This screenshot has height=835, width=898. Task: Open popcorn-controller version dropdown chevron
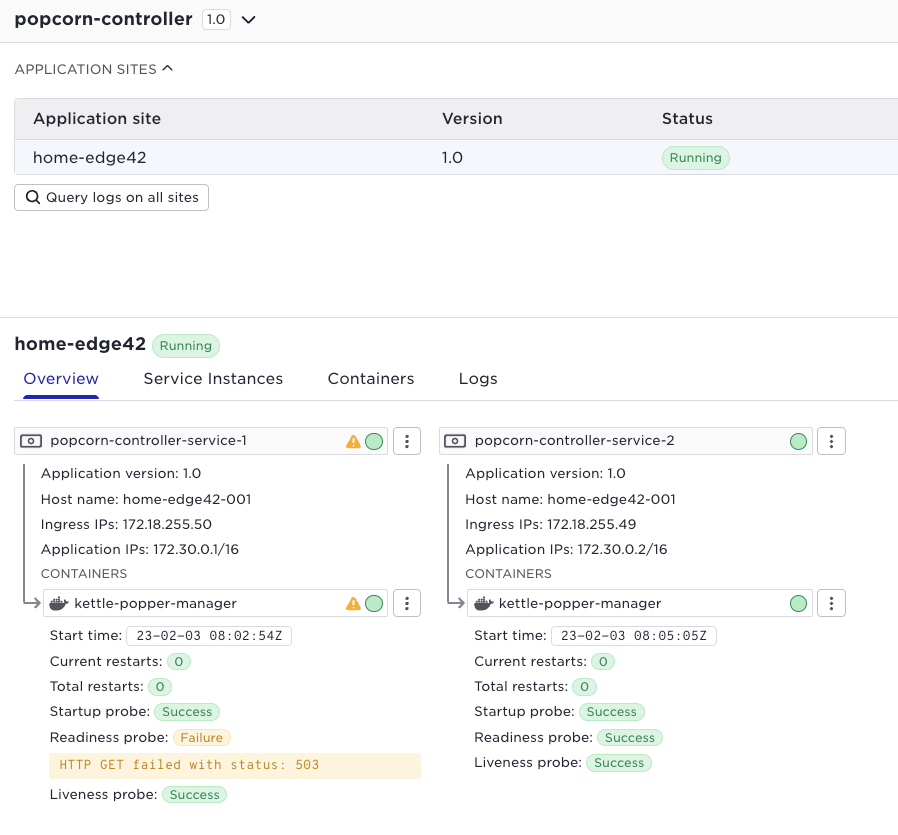pos(249,19)
